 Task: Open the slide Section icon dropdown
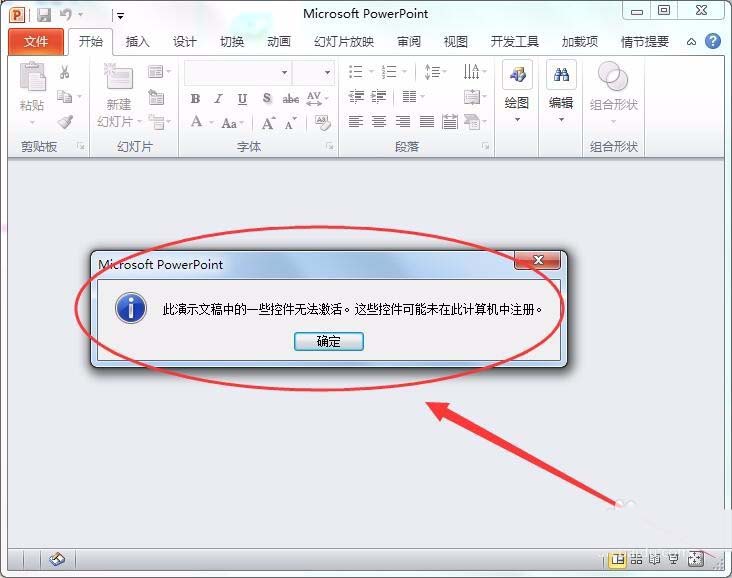coord(159,122)
